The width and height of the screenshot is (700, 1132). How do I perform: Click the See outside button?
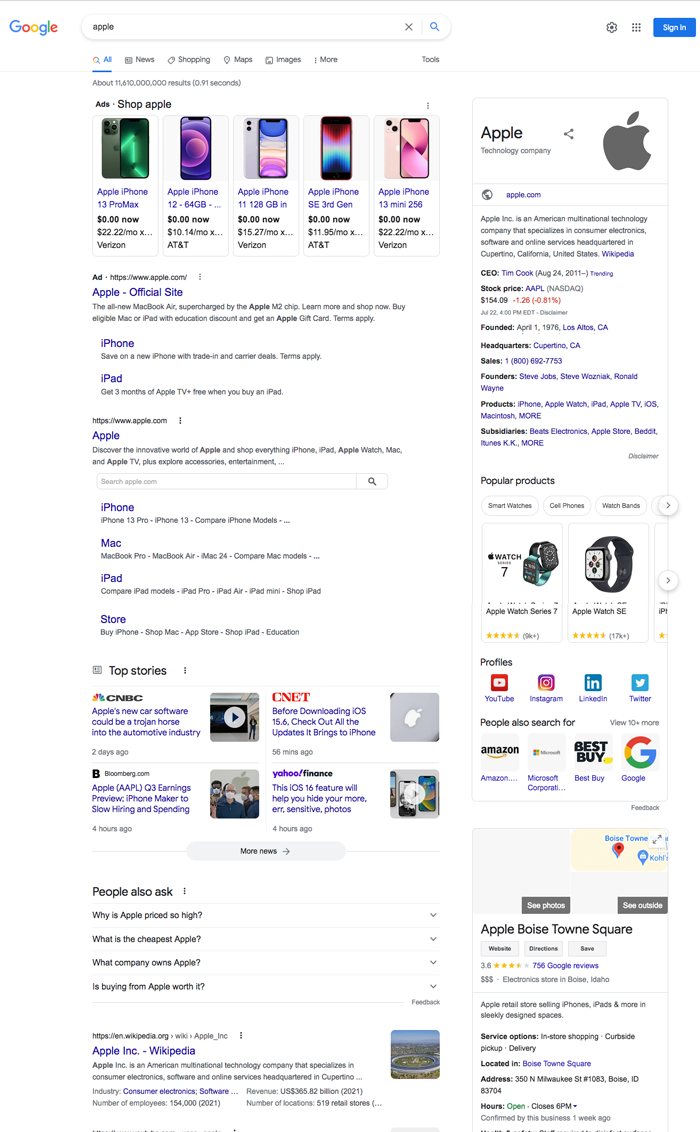642,905
